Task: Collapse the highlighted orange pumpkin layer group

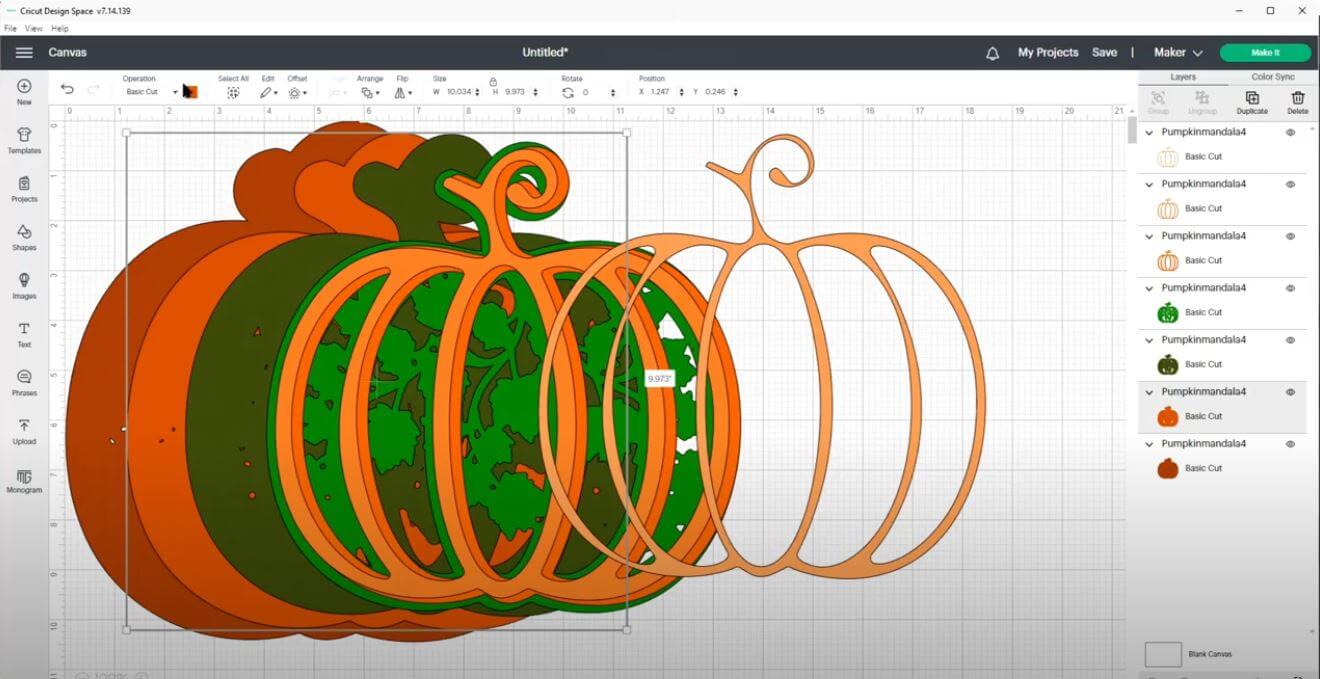Action: [1149, 392]
